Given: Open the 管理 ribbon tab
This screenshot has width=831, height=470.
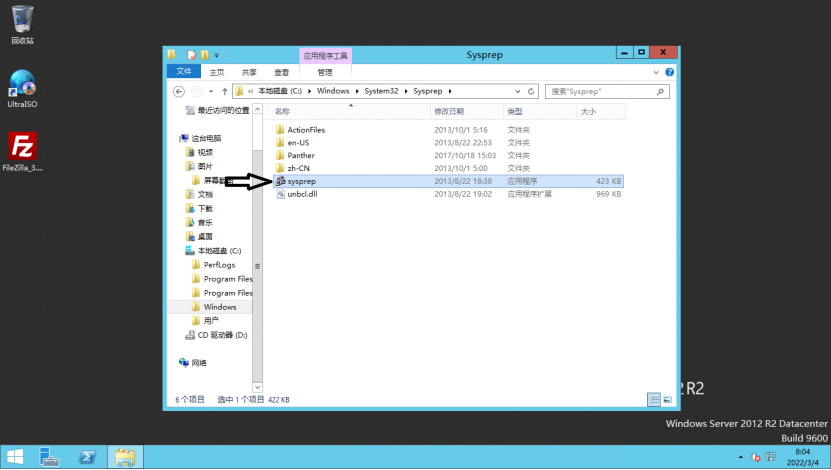Looking at the screenshot, I should coord(325,72).
